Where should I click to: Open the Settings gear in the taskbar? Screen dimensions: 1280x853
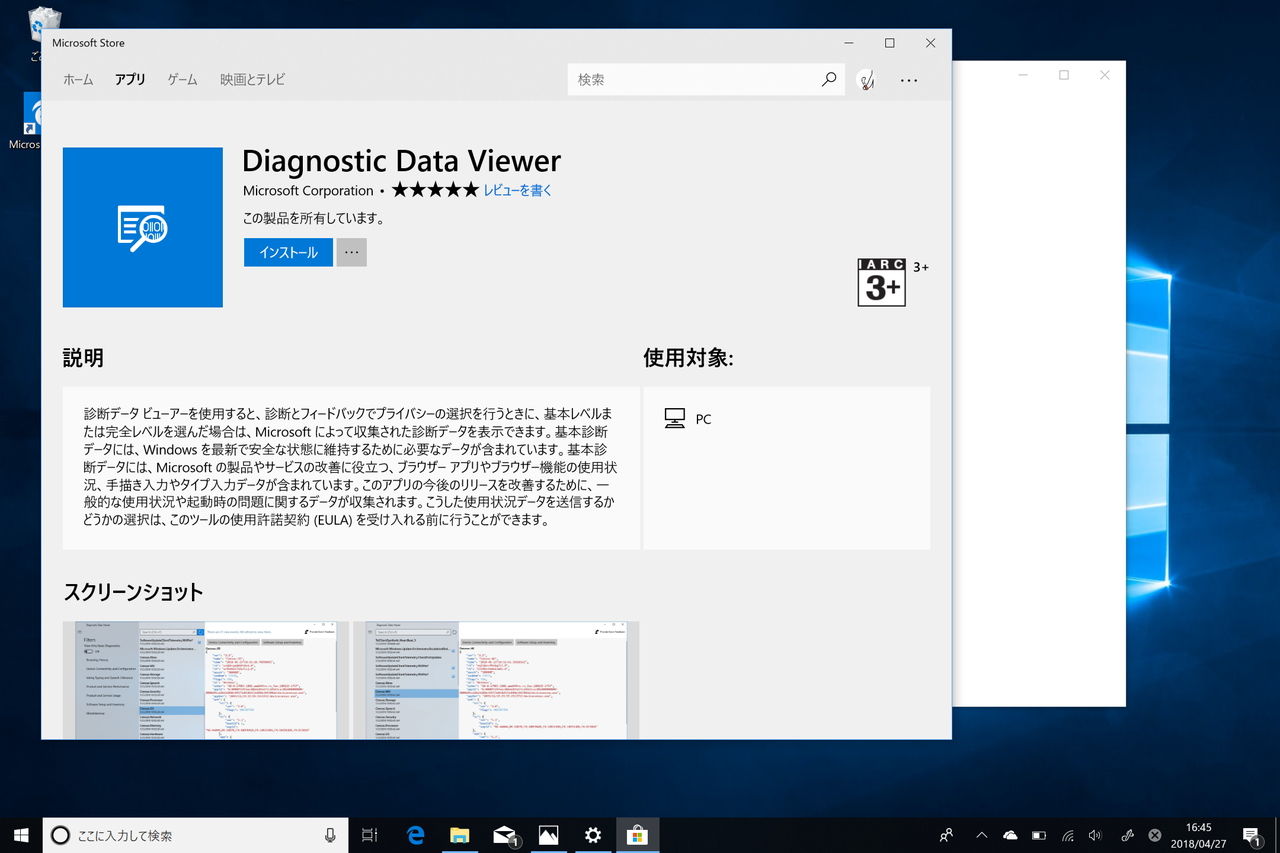593,835
